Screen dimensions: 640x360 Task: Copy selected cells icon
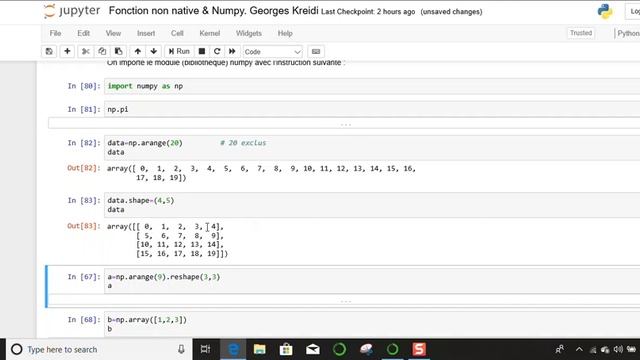[102, 51]
